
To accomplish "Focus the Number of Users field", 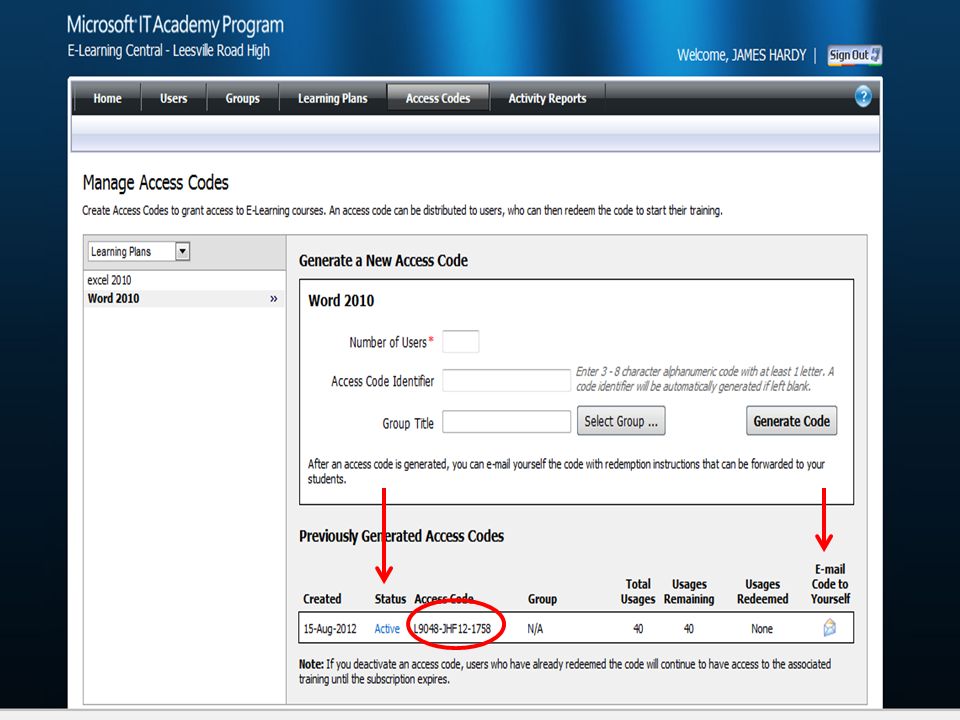I will point(460,342).
